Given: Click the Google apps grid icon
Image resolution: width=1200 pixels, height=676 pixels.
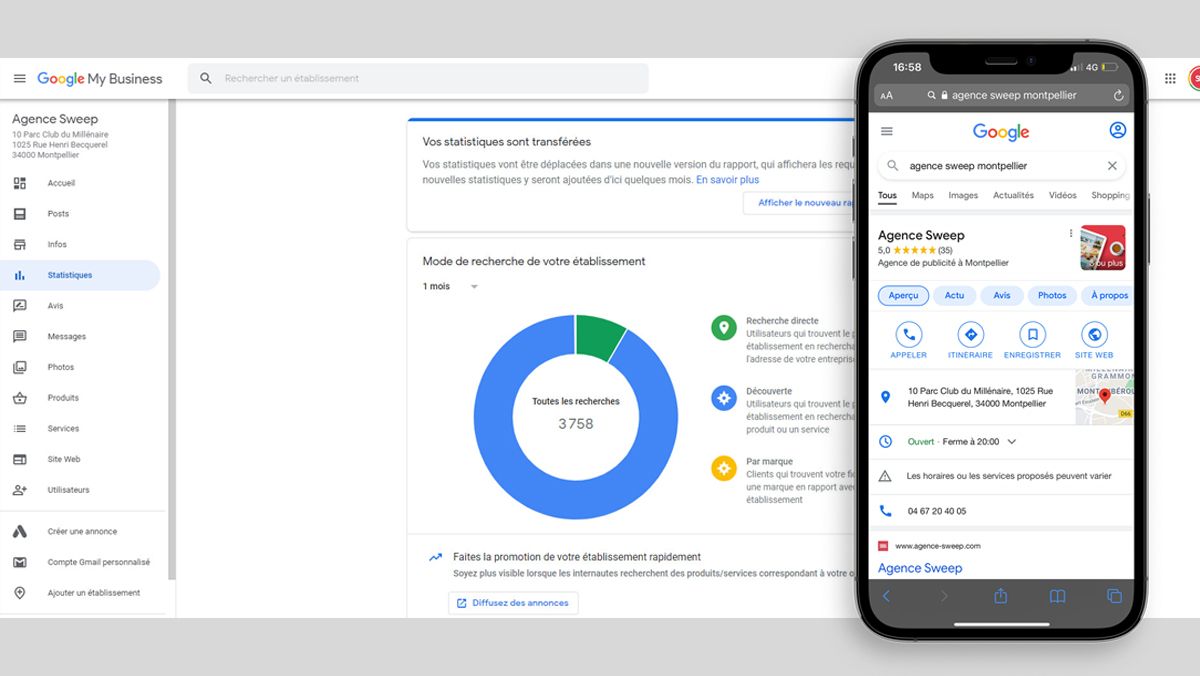Looking at the screenshot, I should [1170, 78].
